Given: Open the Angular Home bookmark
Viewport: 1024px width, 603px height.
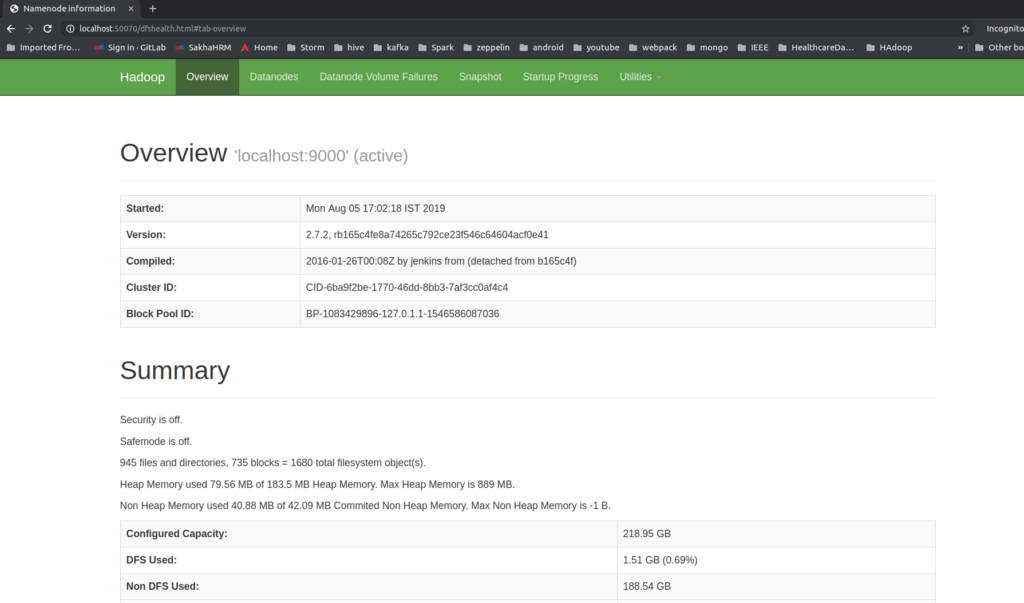Looking at the screenshot, I should click(x=259, y=47).
